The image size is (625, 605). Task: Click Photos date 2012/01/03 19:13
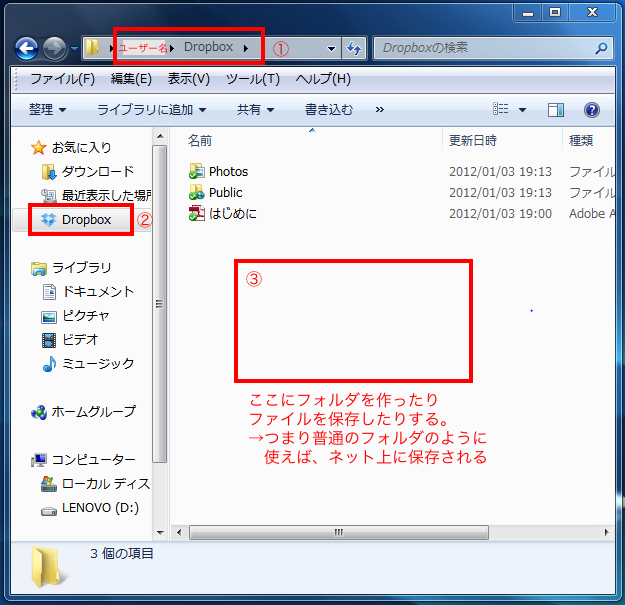[500, 172]
